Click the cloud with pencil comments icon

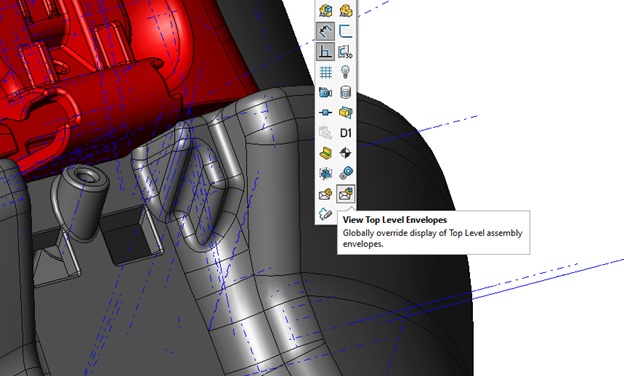click(326, 214)
